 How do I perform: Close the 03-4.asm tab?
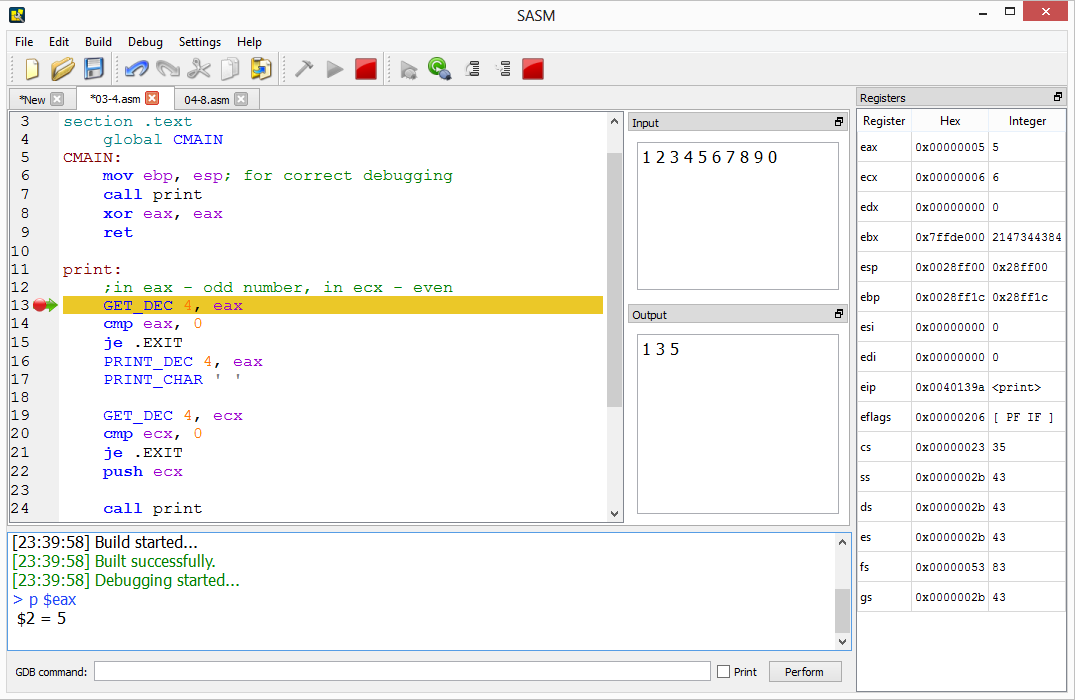point(152,98)
